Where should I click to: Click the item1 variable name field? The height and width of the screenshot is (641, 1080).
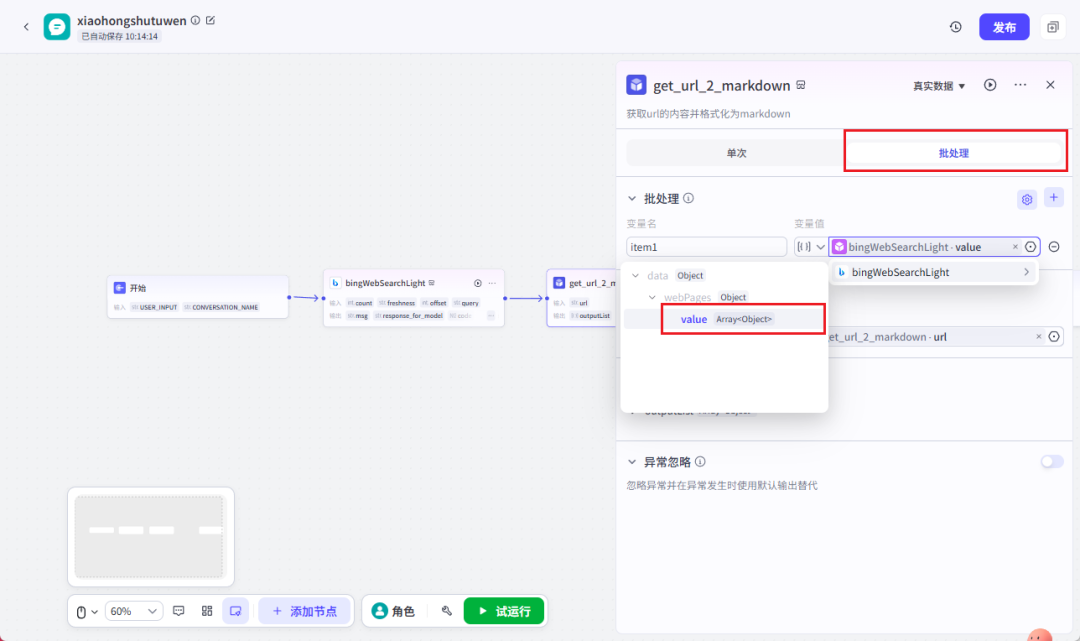coord(706,246)
